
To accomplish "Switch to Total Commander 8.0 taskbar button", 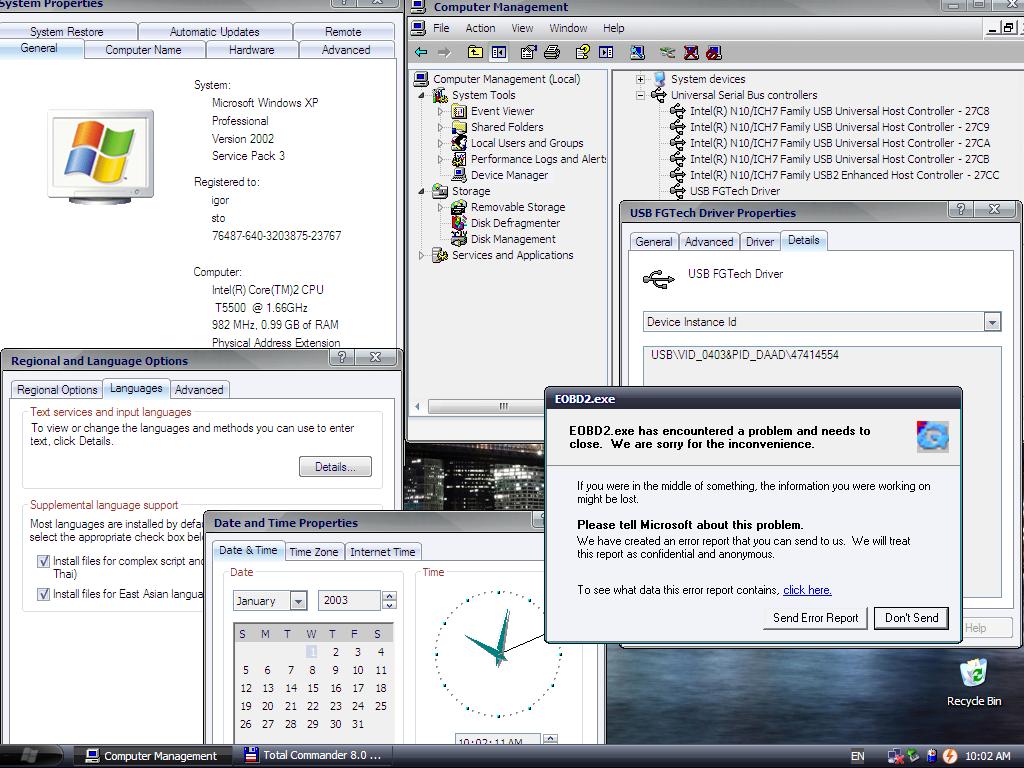I will click(x=313, y=756).
